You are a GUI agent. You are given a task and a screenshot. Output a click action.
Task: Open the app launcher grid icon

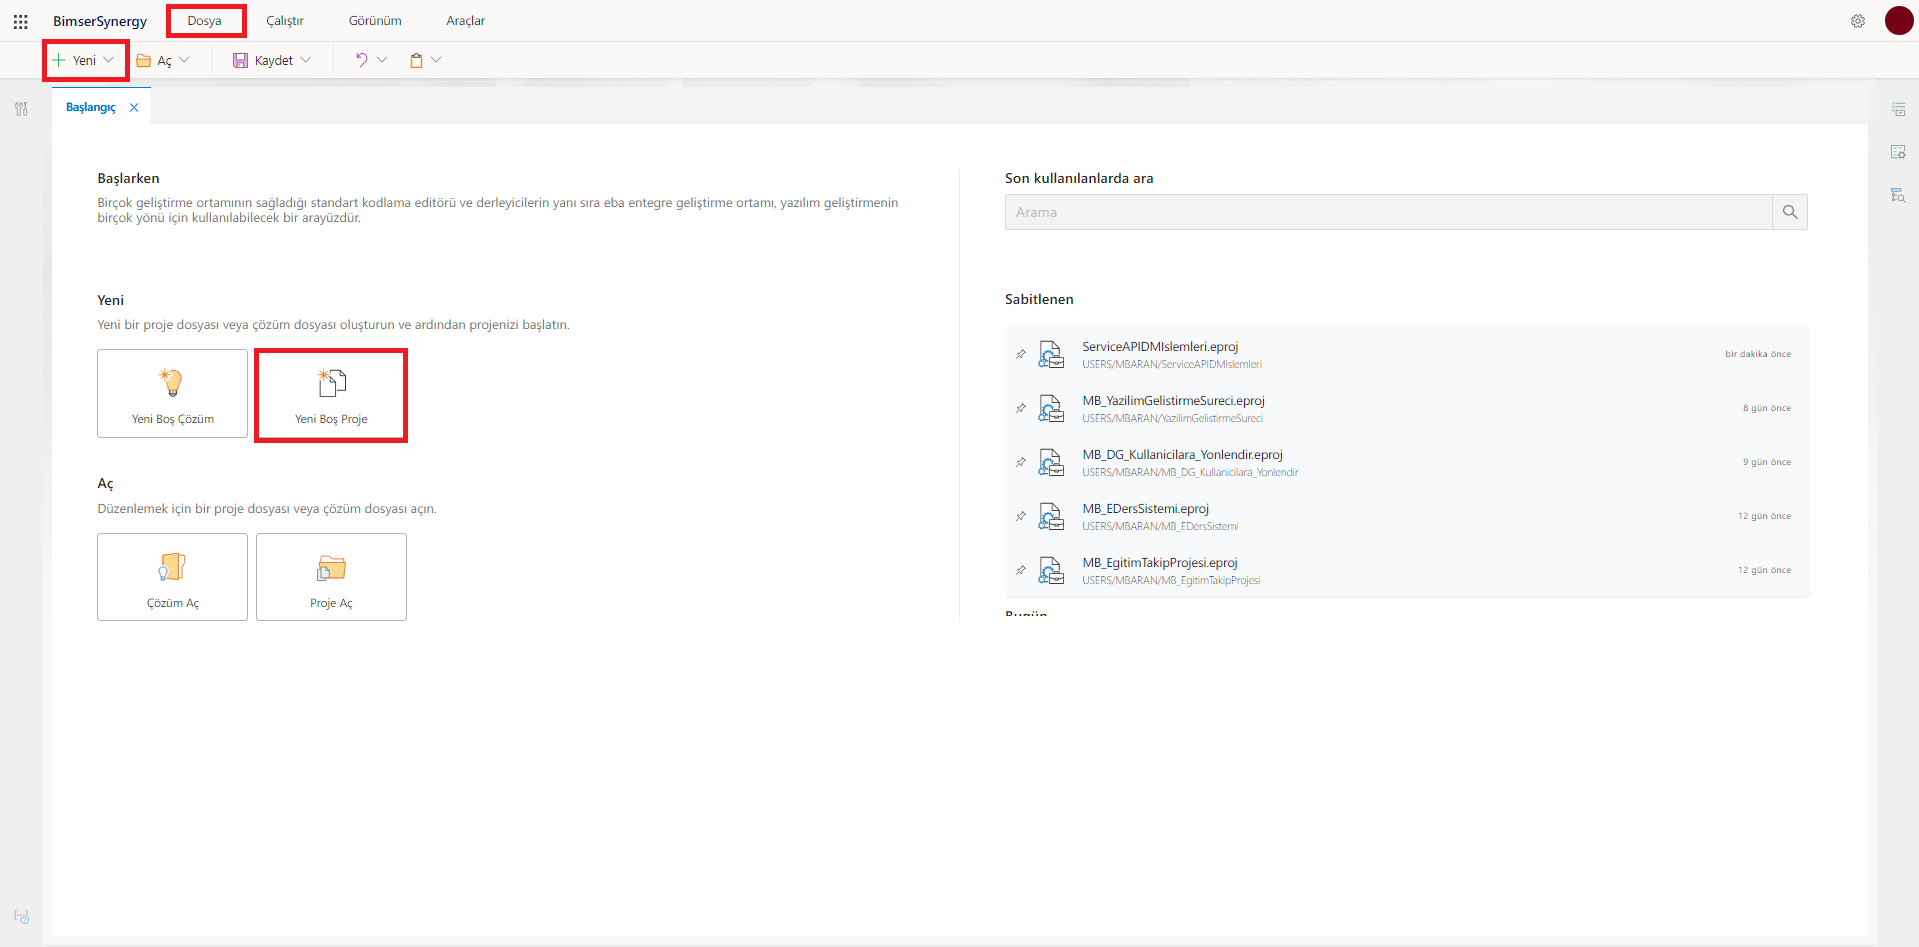tap(21, 21)
